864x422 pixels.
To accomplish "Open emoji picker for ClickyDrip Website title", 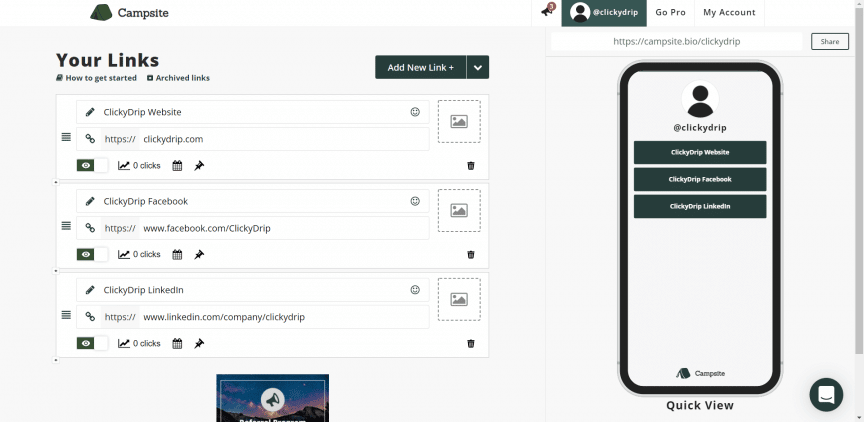I will tap(415, 112).
